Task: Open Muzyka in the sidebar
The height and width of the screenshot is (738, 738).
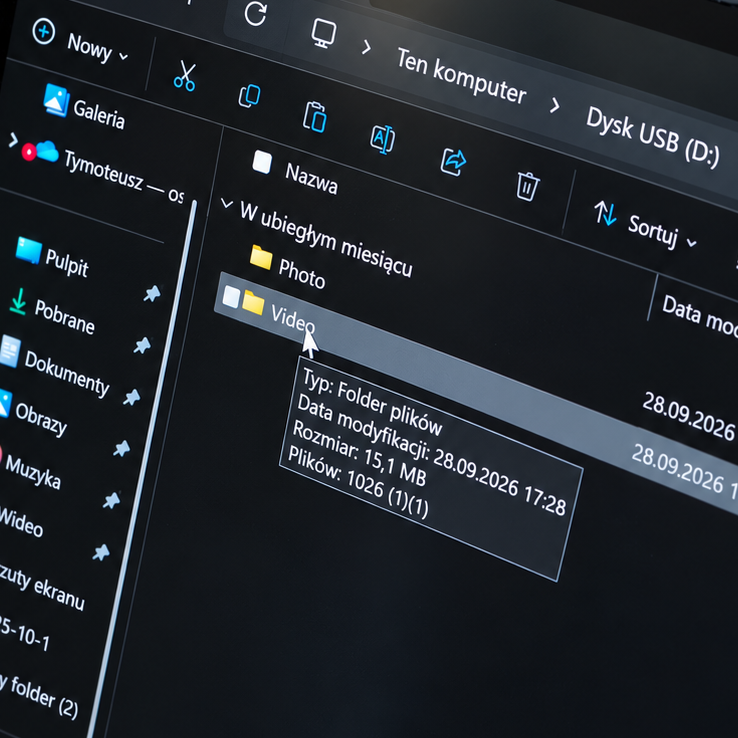Action: pos(33,473)
